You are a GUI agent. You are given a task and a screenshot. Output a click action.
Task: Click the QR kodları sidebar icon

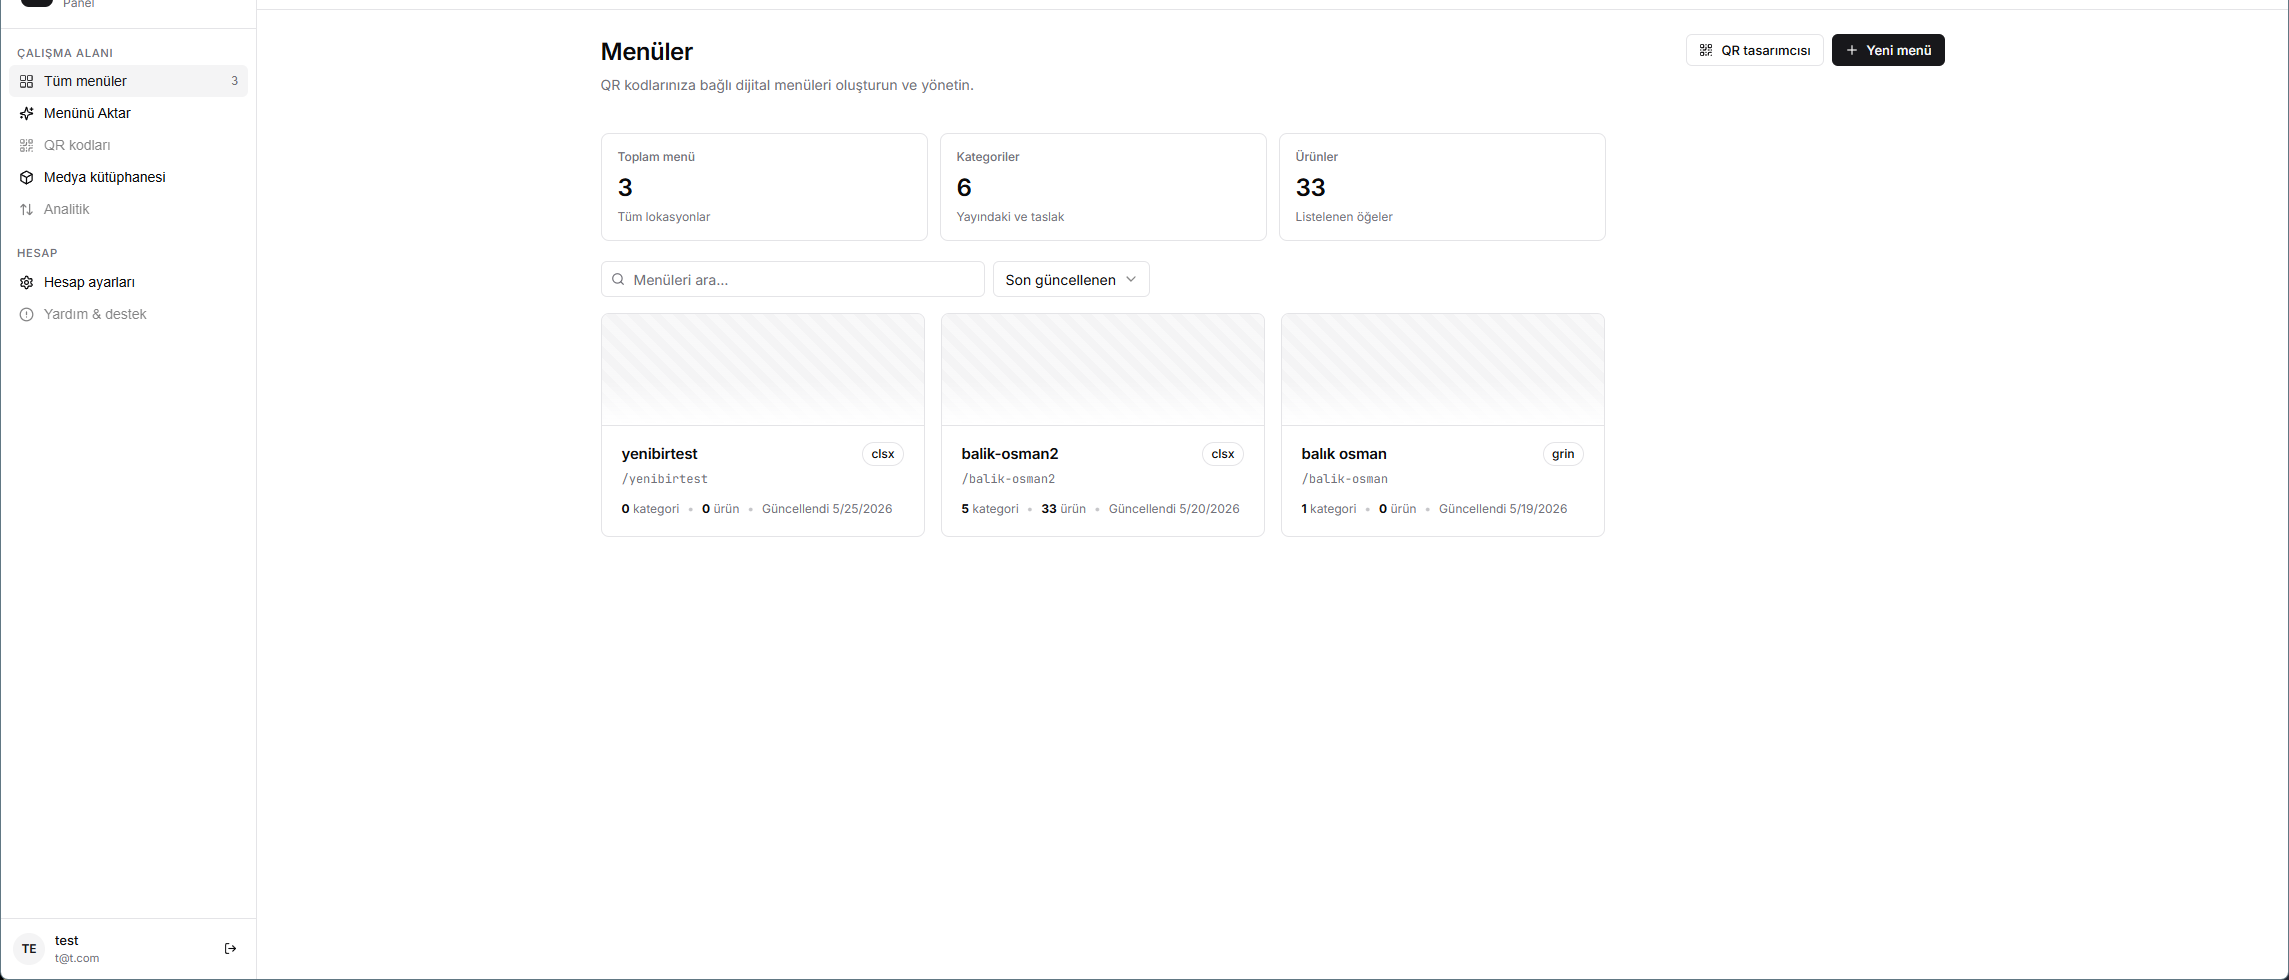[x=27, y=145]
